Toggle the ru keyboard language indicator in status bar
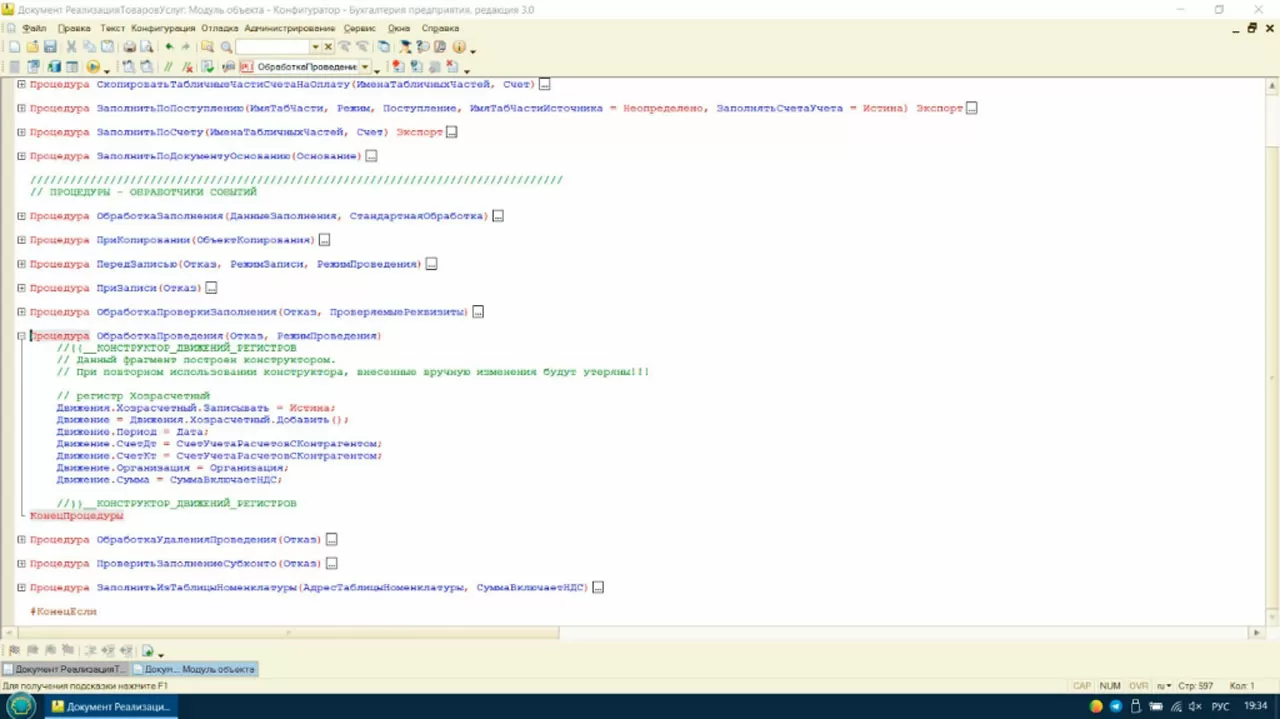 [1163, 686]
